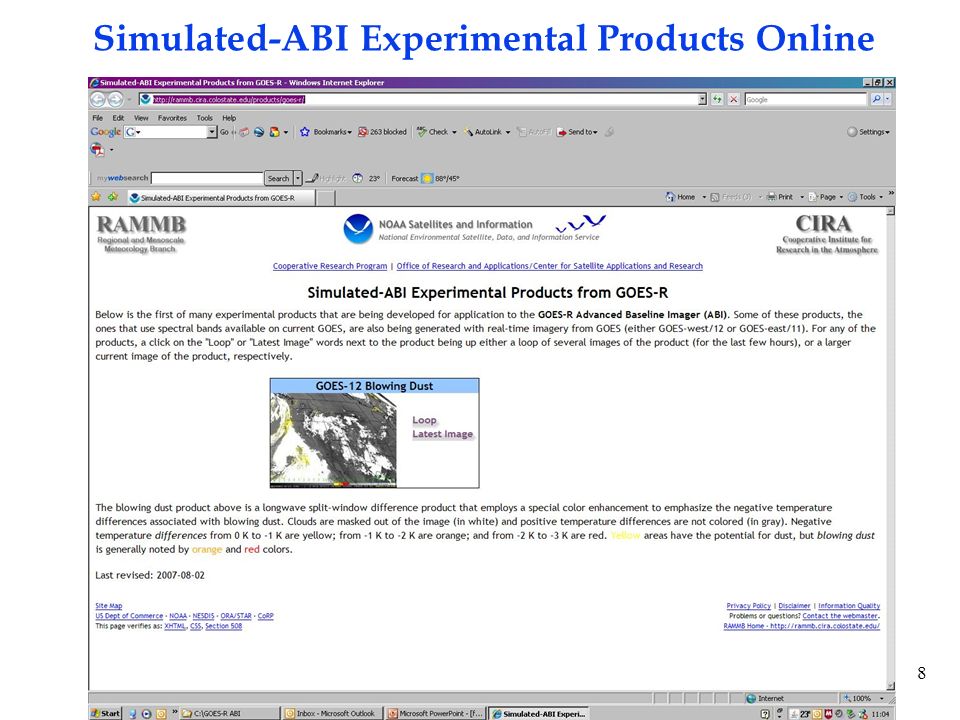Click the Cooperative Research Program link
The width and height of the screenshot is (960, 720).
click(330, 266)
